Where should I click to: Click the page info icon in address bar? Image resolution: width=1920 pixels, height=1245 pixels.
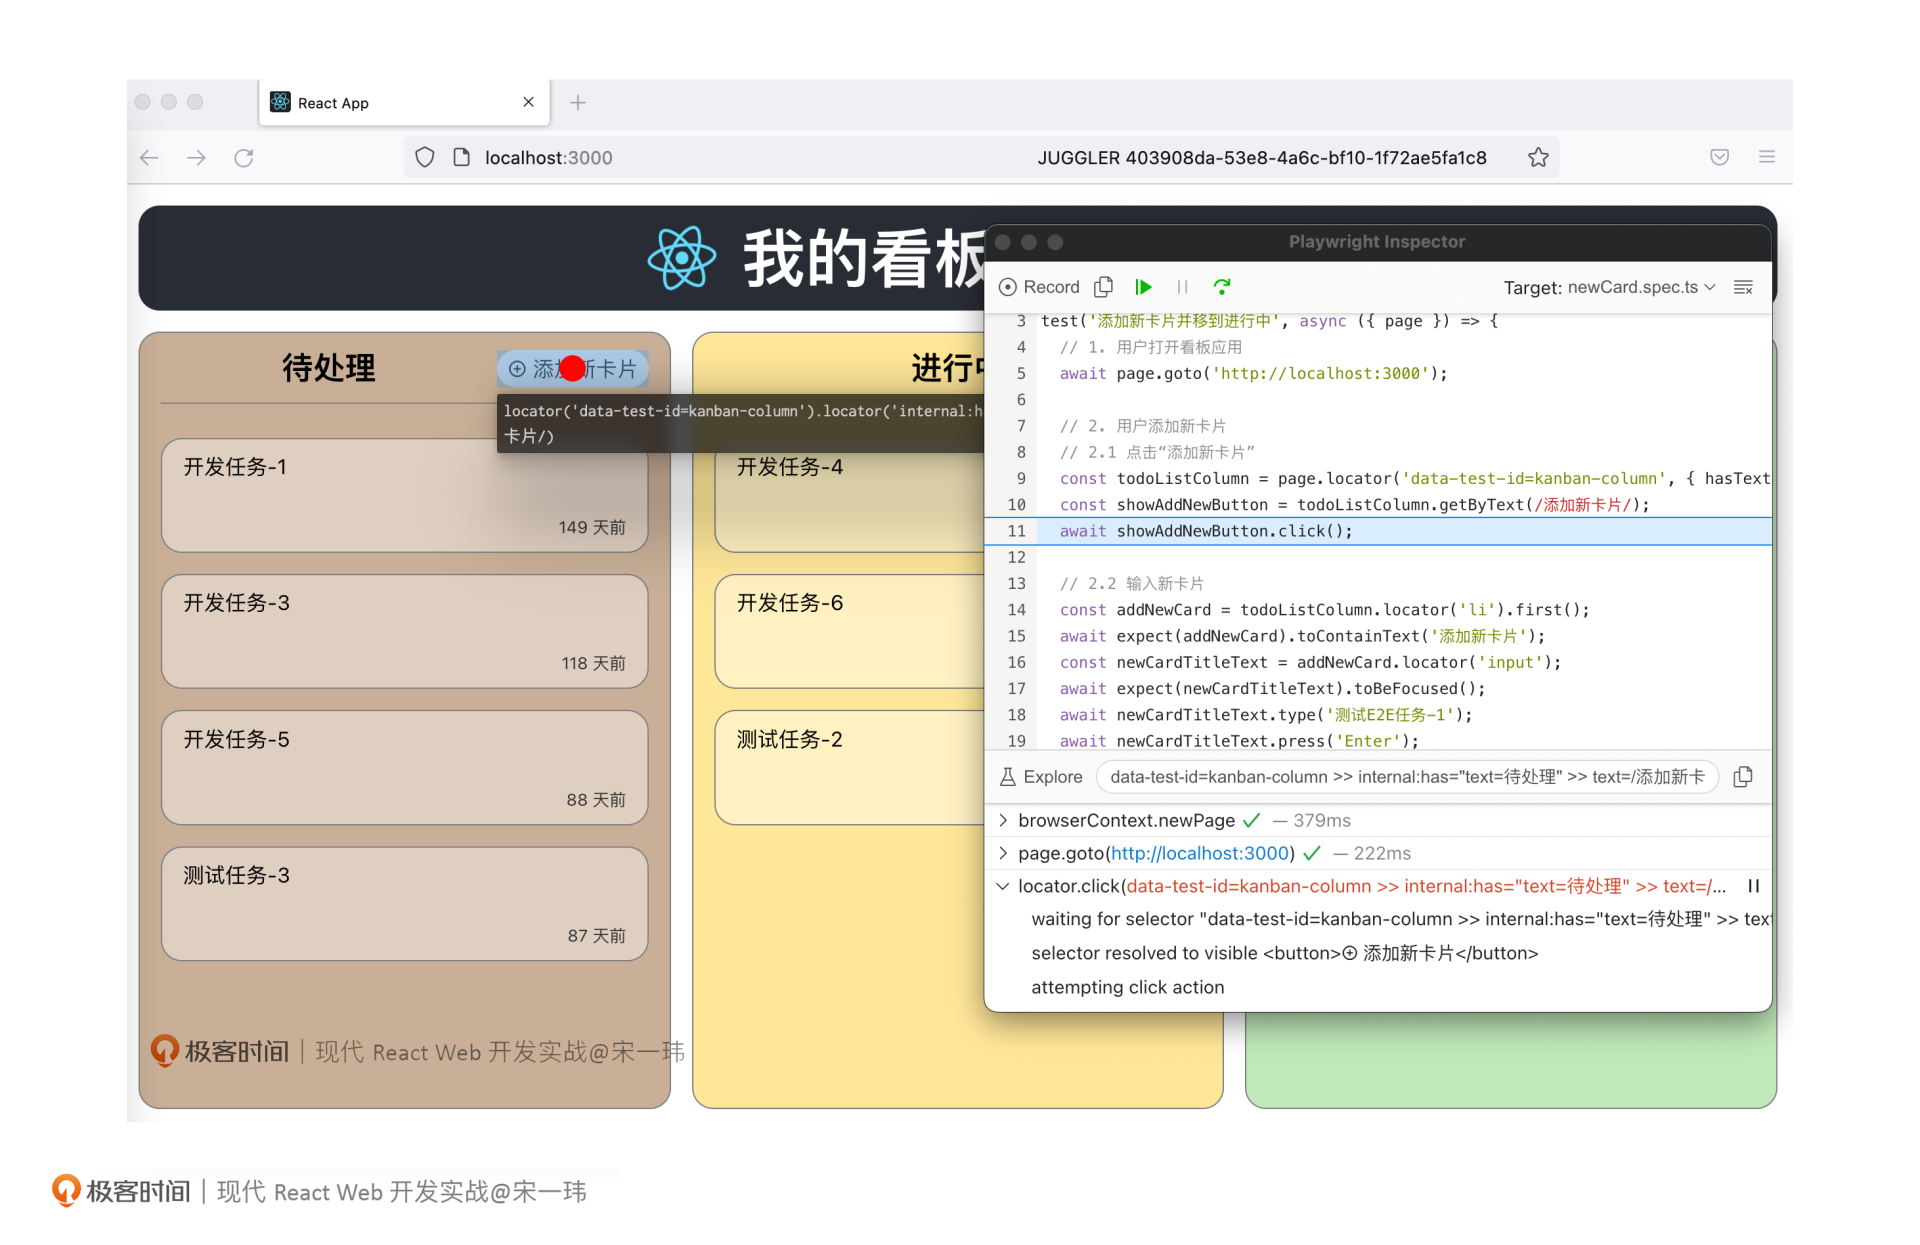[x=461, y=157]
